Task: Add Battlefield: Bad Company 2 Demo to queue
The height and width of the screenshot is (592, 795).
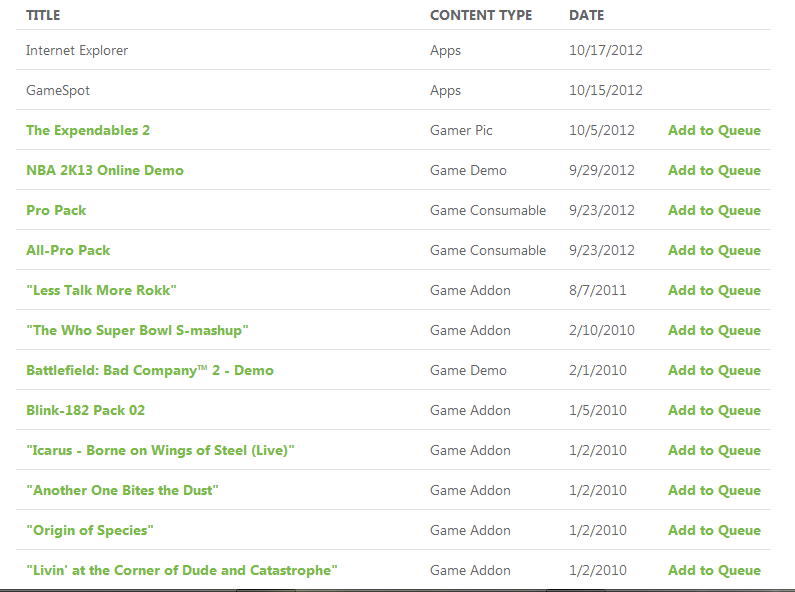Action: coord(714,371)
